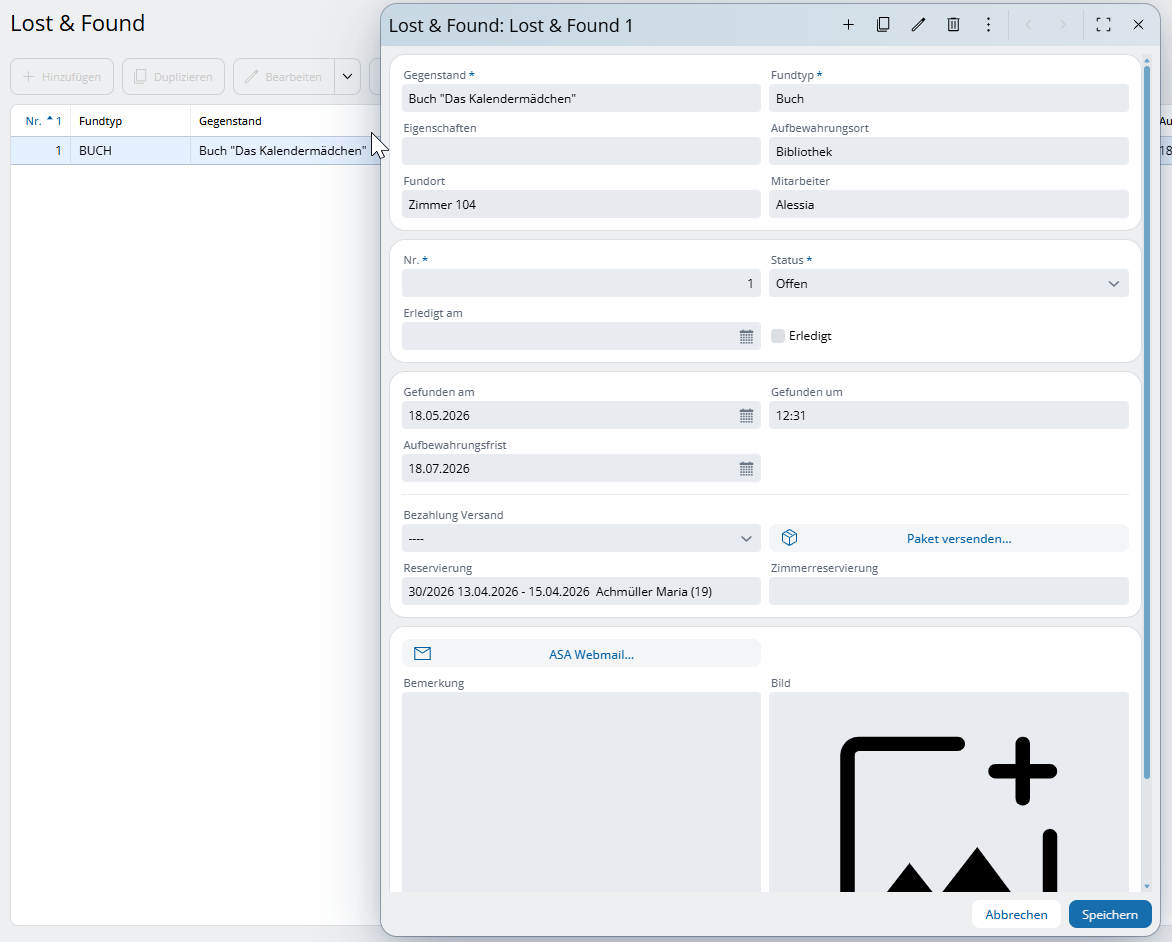Click the package icon beside Paket versenden
The image size is (1172, 942).
[x=789, y=538]
